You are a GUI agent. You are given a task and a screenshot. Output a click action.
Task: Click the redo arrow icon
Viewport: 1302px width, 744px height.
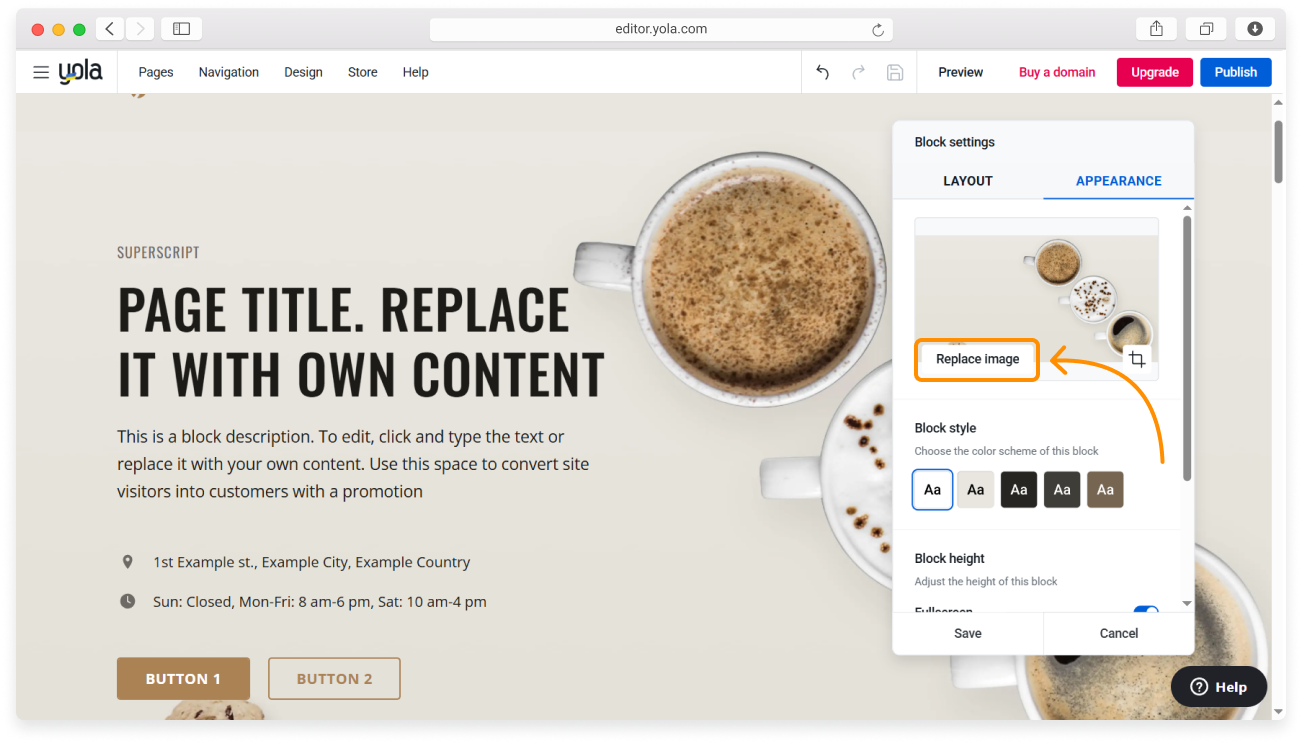(x=858, y=72)
